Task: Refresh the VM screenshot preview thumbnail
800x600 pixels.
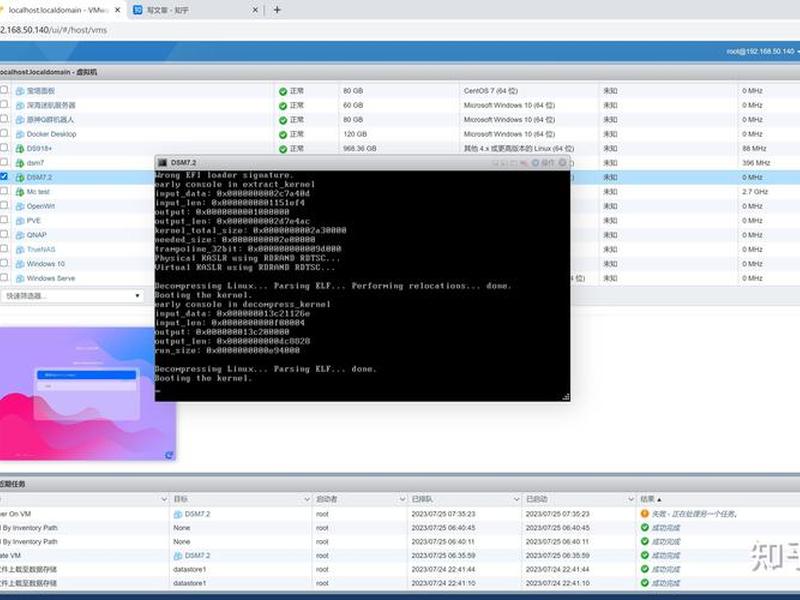Action: coord(169,455)
